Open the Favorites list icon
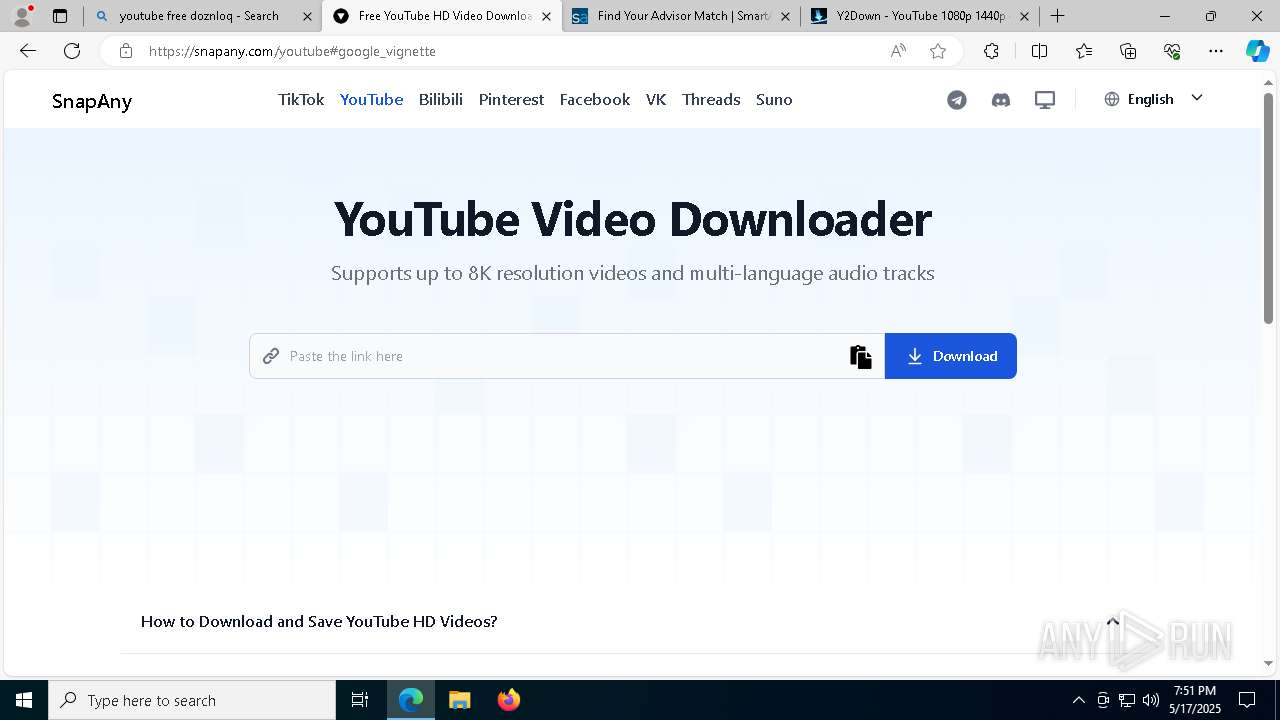This screenshot has width=1280, height=720. click(1084, 51)
